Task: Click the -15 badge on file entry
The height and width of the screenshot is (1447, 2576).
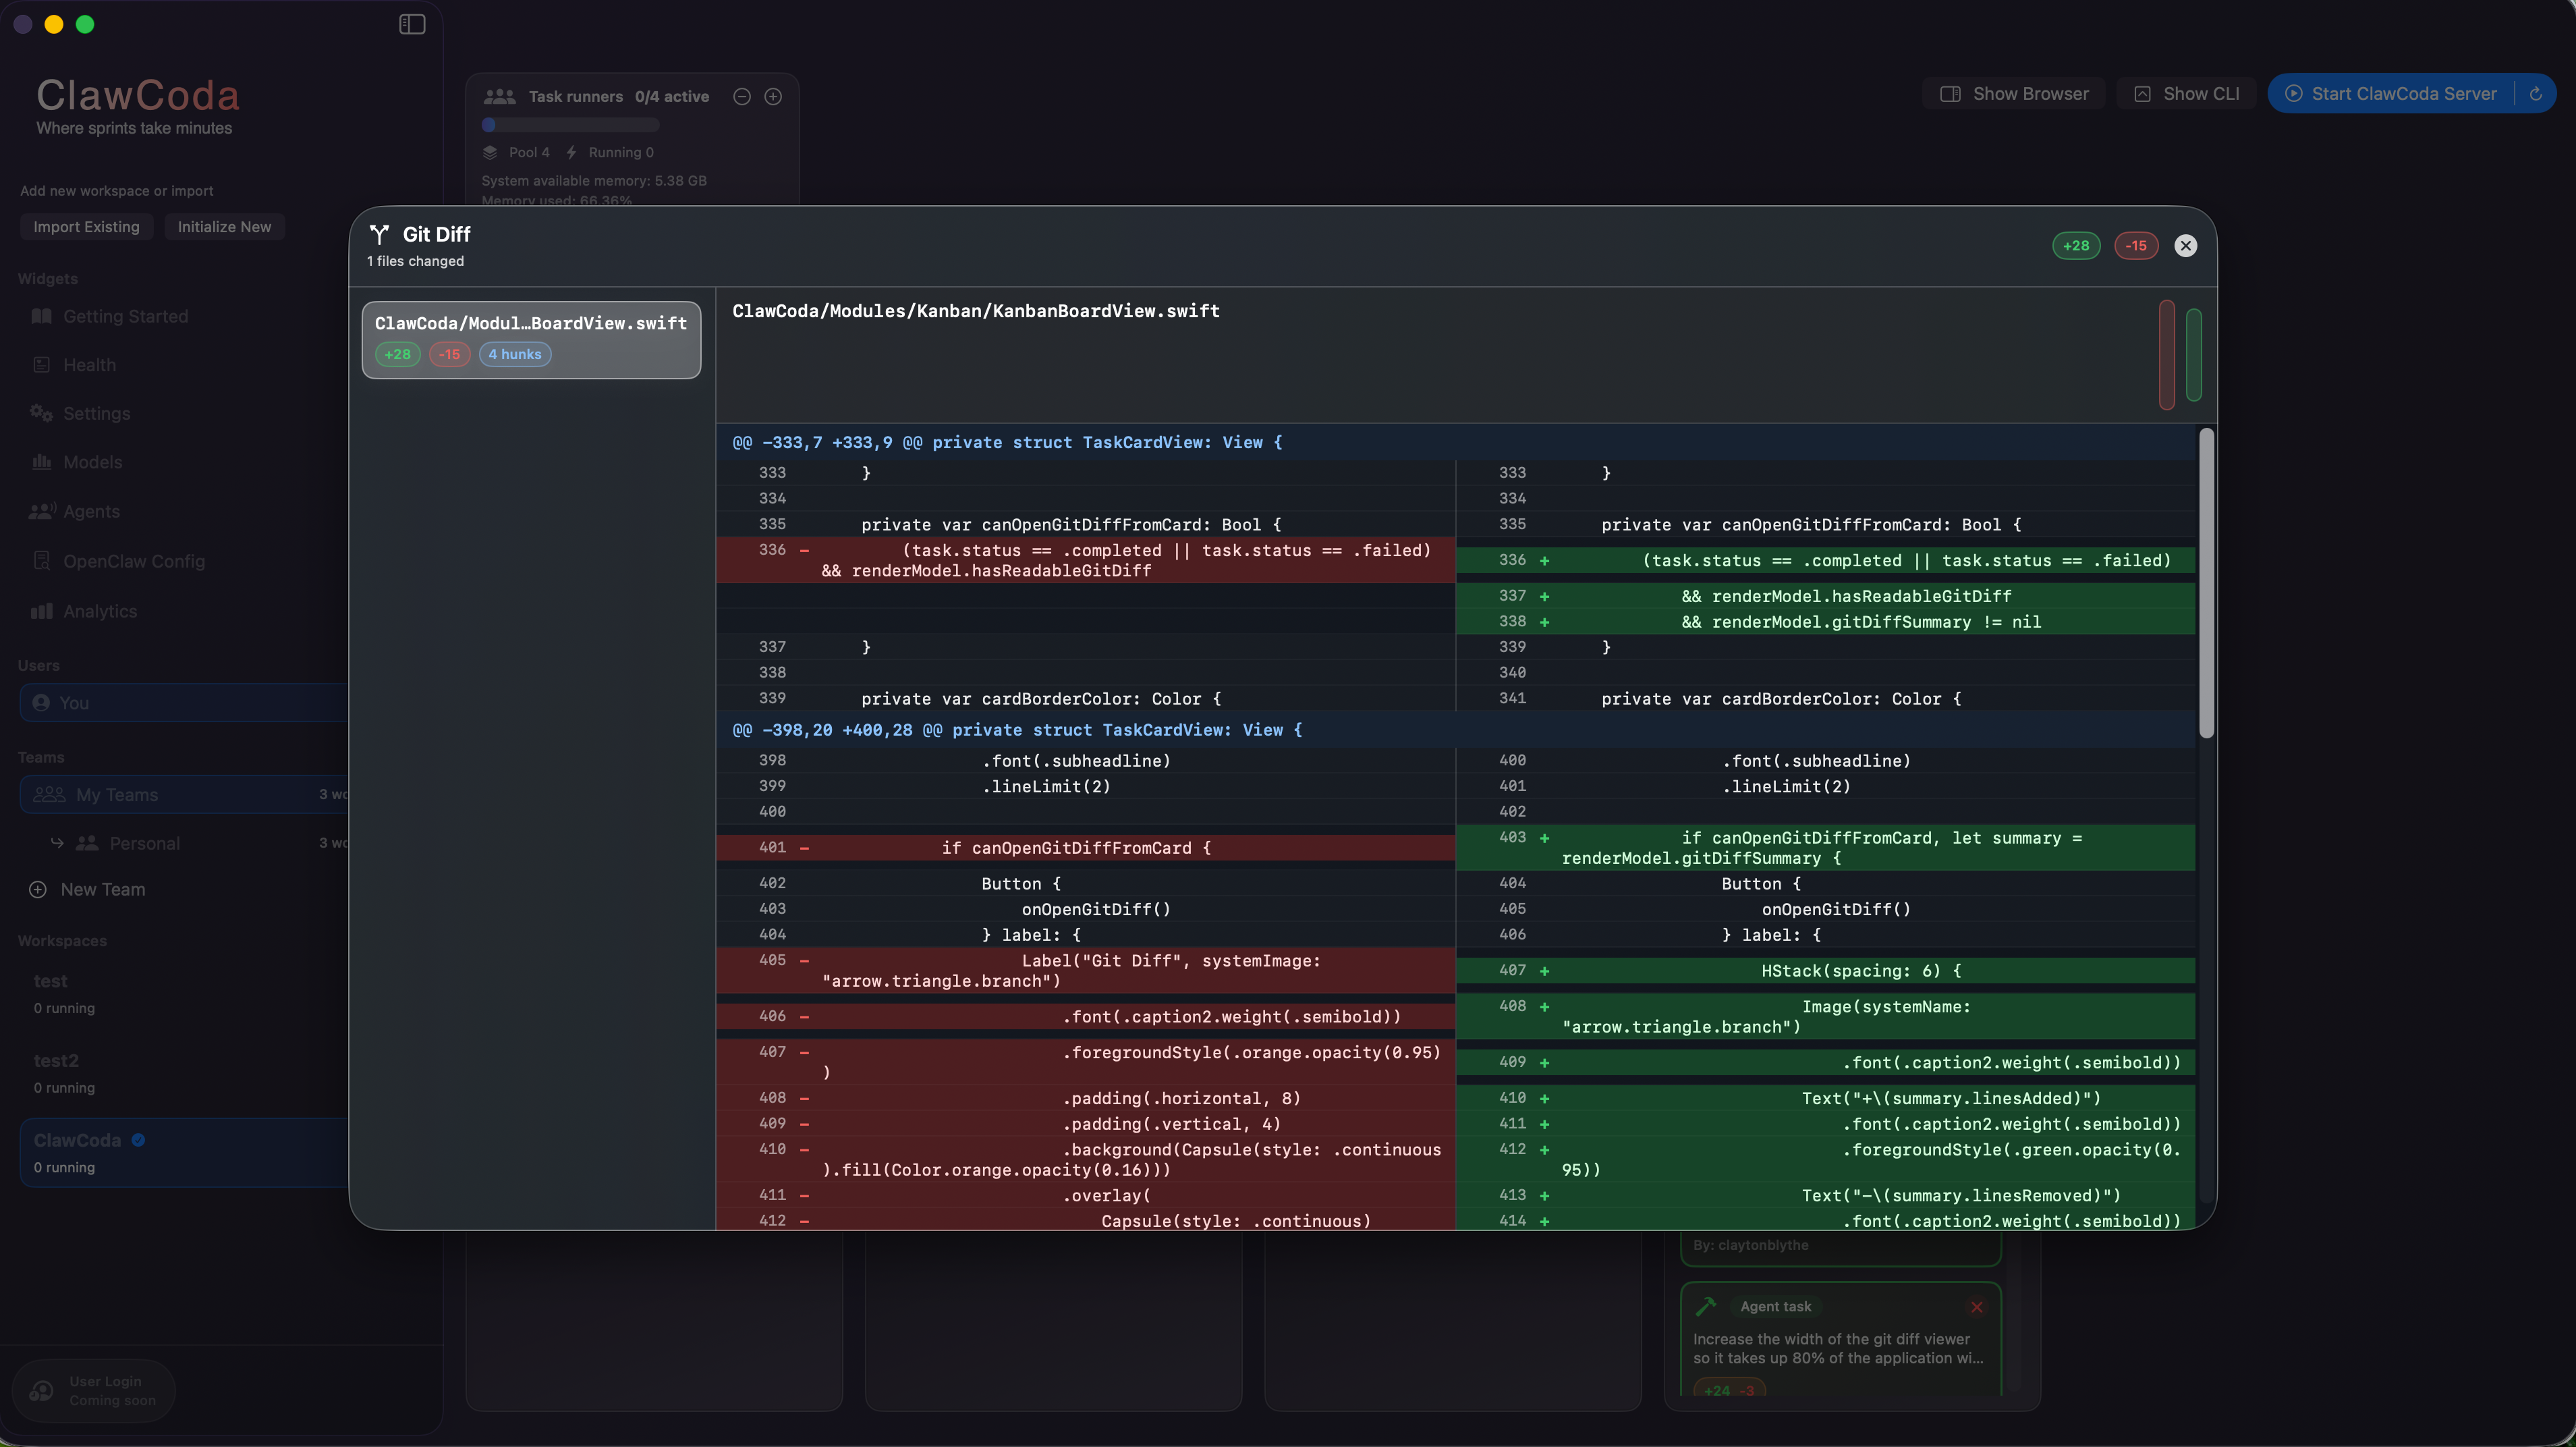Action: [x=450, y=354]
